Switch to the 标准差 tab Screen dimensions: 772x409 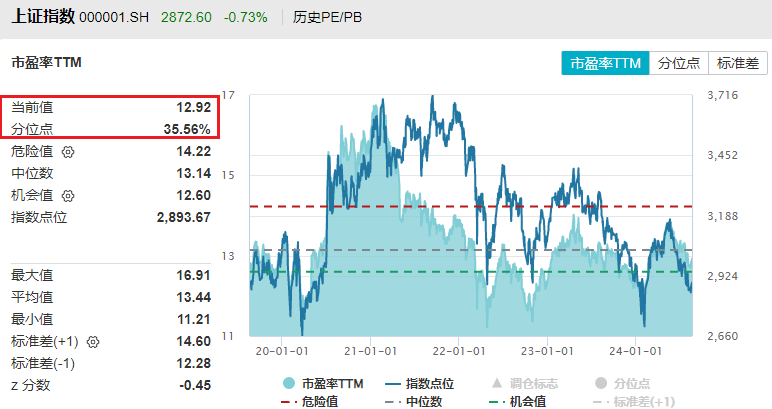tap(738, 63)
